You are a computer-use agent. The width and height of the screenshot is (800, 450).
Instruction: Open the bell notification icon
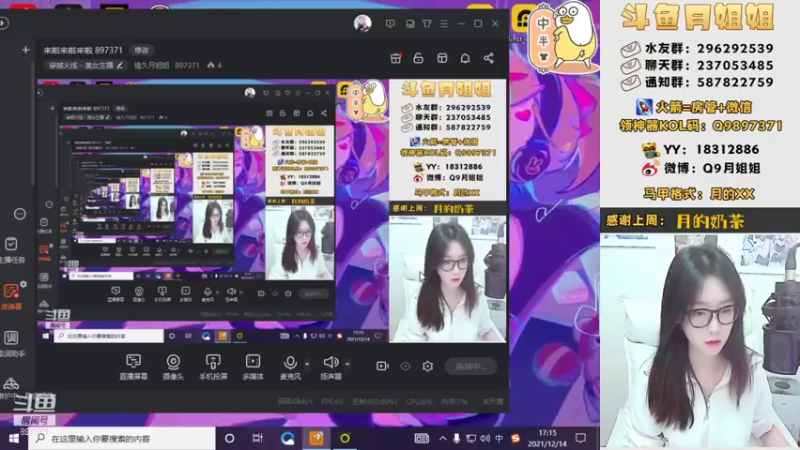[465, 58]
